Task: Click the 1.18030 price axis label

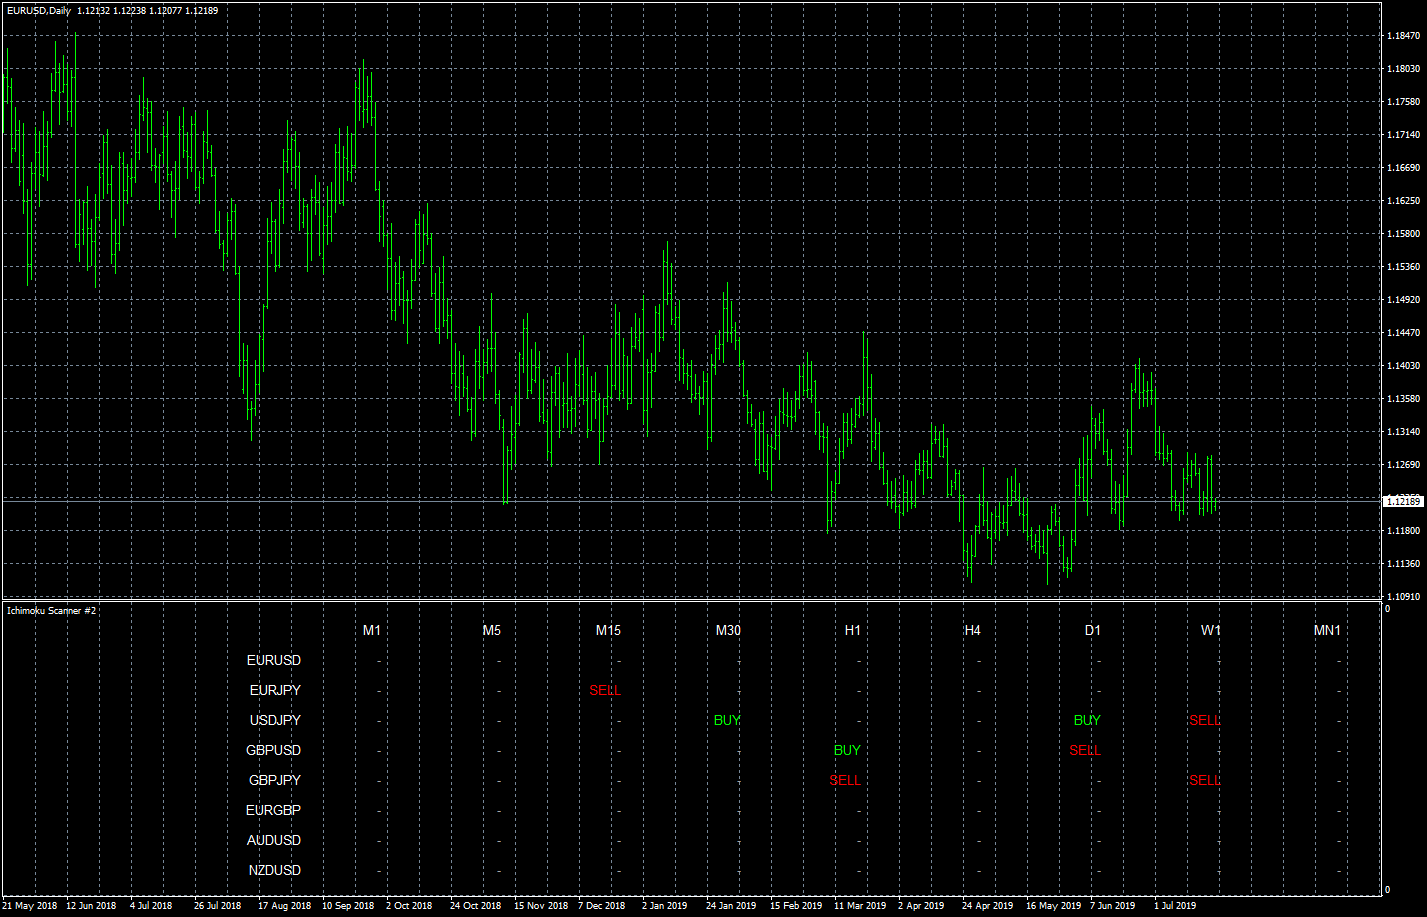Action: 1402,69
